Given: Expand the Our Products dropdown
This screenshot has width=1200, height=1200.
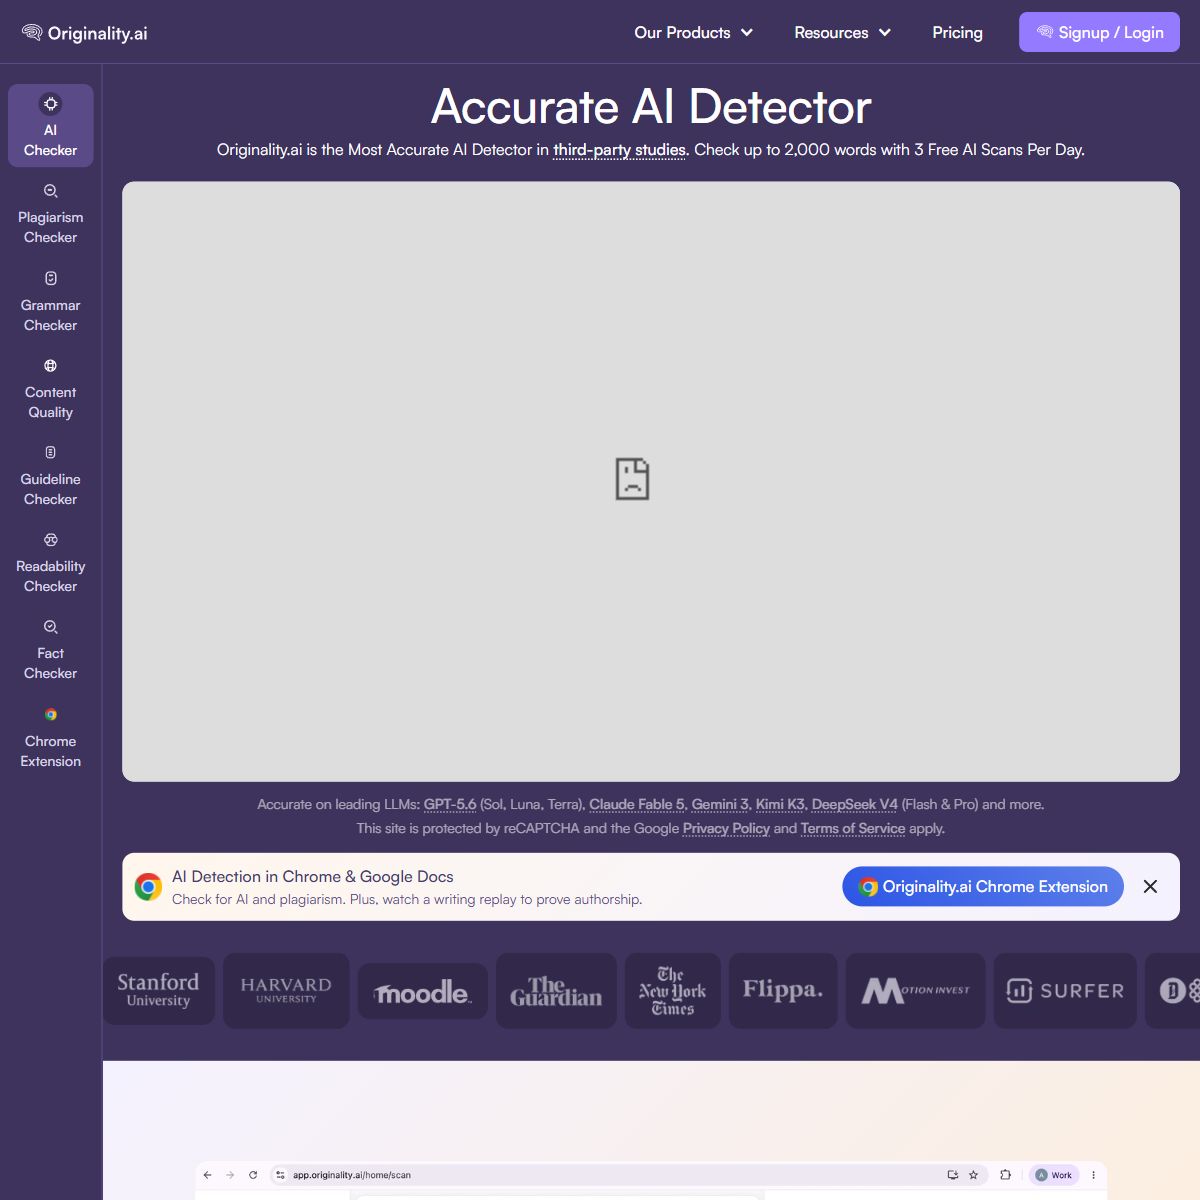Looking at the screenshot, I should (693, 33).
